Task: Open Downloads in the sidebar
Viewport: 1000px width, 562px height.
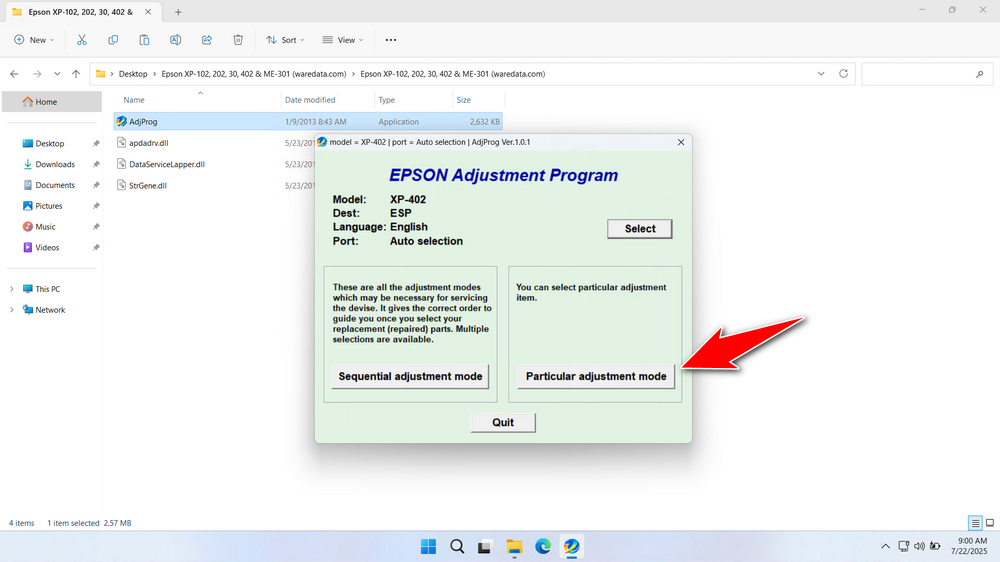Action: pyautogui.click(x=55, y=165)
